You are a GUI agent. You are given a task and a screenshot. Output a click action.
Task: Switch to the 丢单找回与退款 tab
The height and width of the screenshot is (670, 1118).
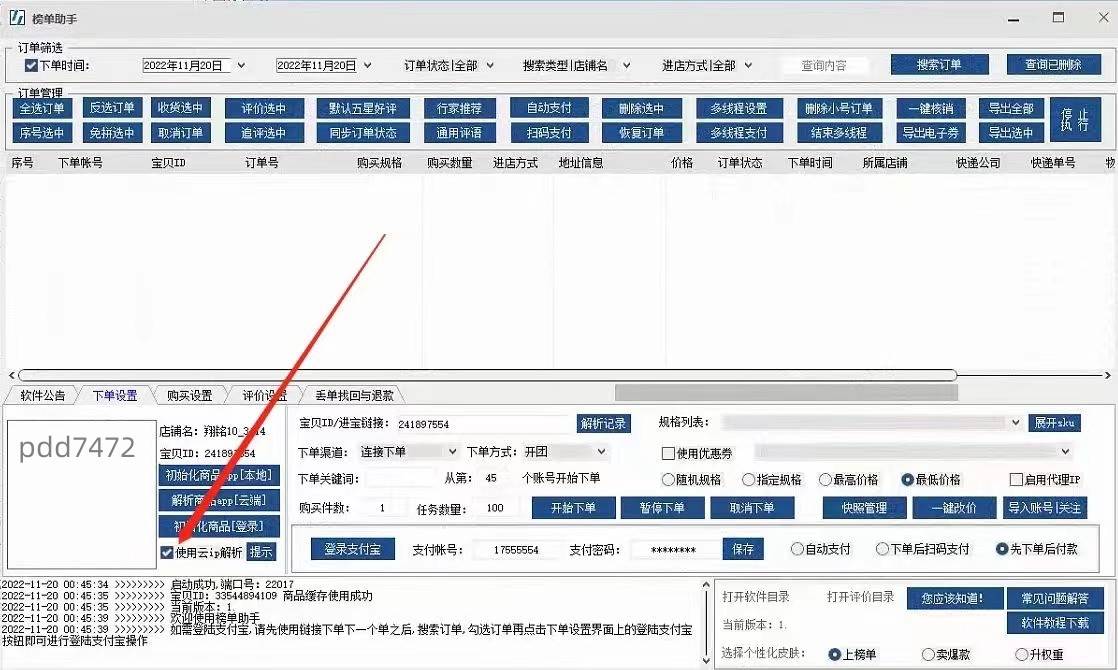(354, 395)
